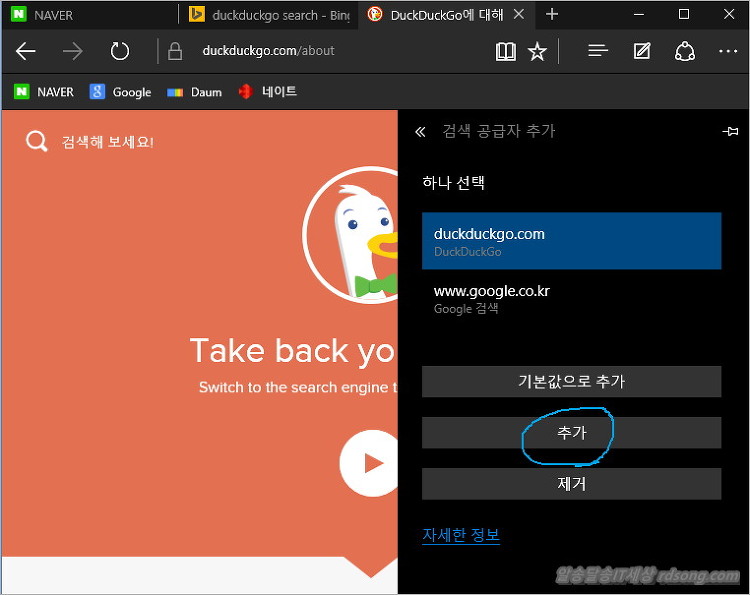Click the 추가 button
The height and width of the screenshot is (595, 750).
pos(571,433)
